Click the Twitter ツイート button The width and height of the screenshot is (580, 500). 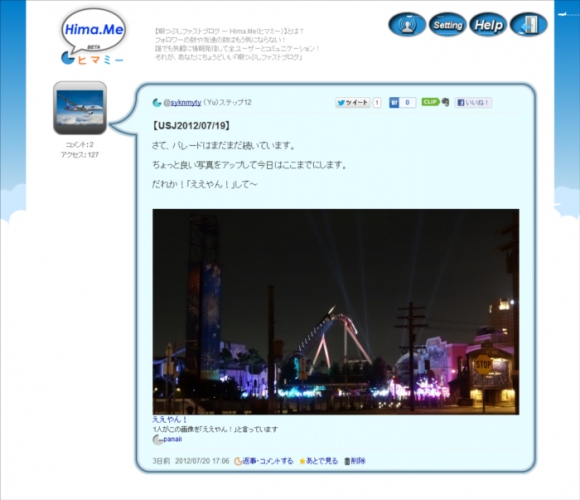(x=353, y=102)
